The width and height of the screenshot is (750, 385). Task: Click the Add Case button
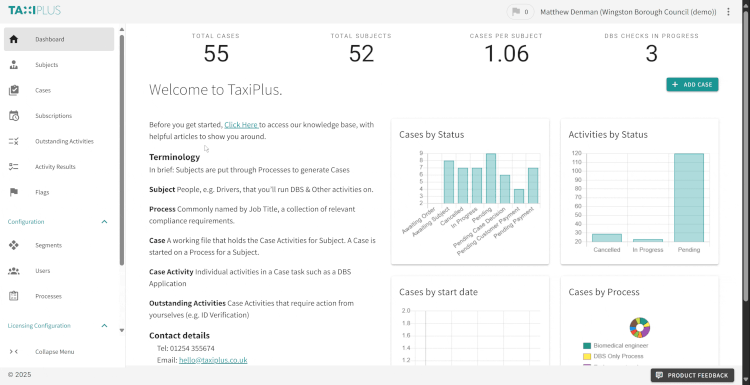(692, 85)
